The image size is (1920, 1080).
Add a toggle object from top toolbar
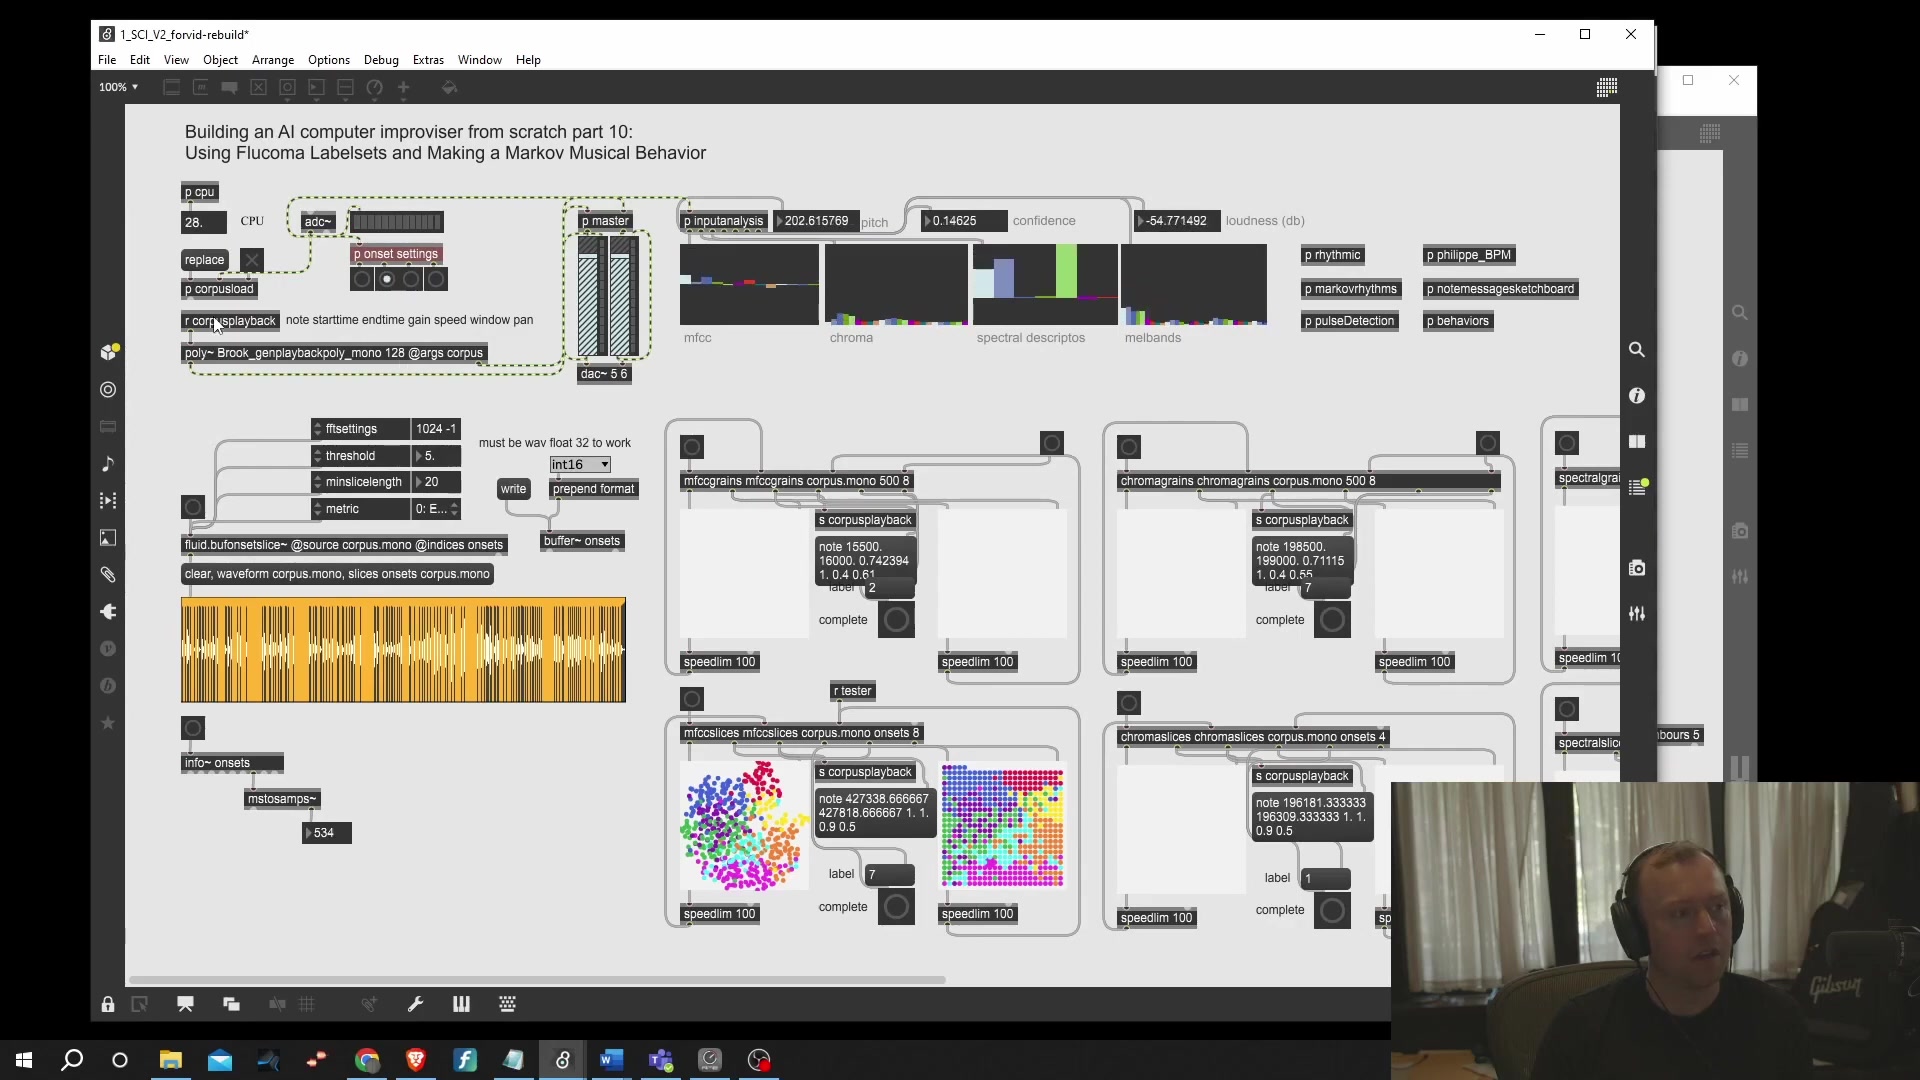tap(258, 88)
